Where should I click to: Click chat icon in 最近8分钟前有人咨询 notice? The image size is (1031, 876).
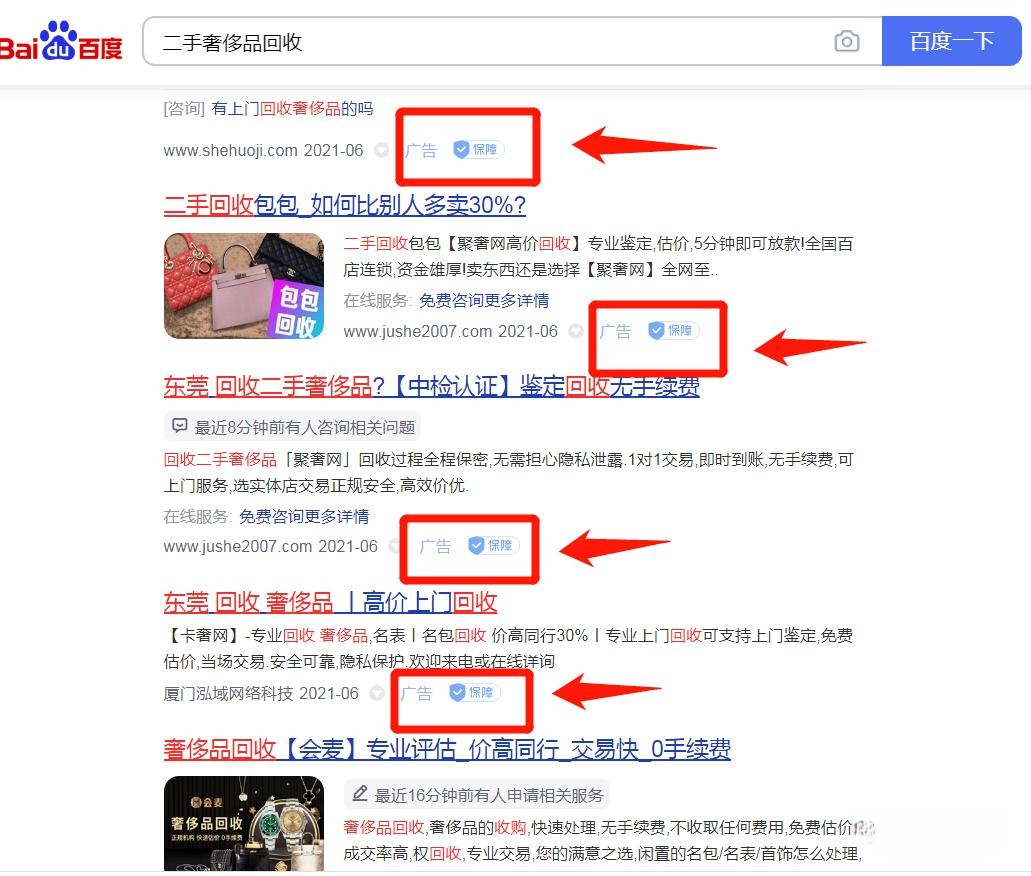tap(180, 426)
